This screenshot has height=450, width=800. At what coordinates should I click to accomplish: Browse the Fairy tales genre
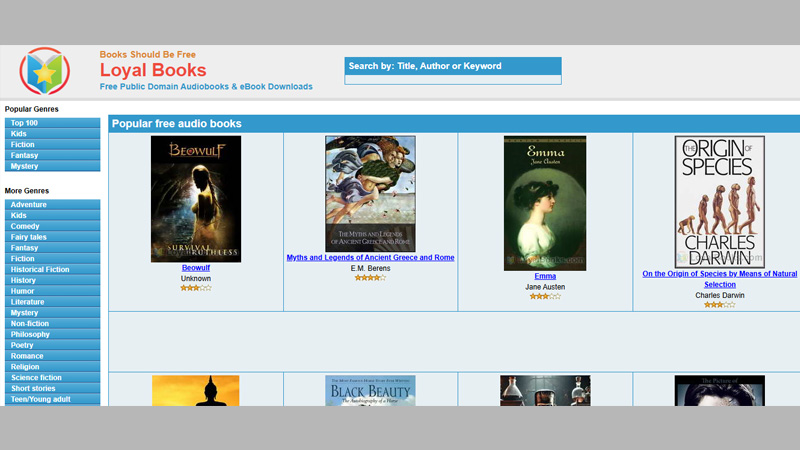point(53,237)
